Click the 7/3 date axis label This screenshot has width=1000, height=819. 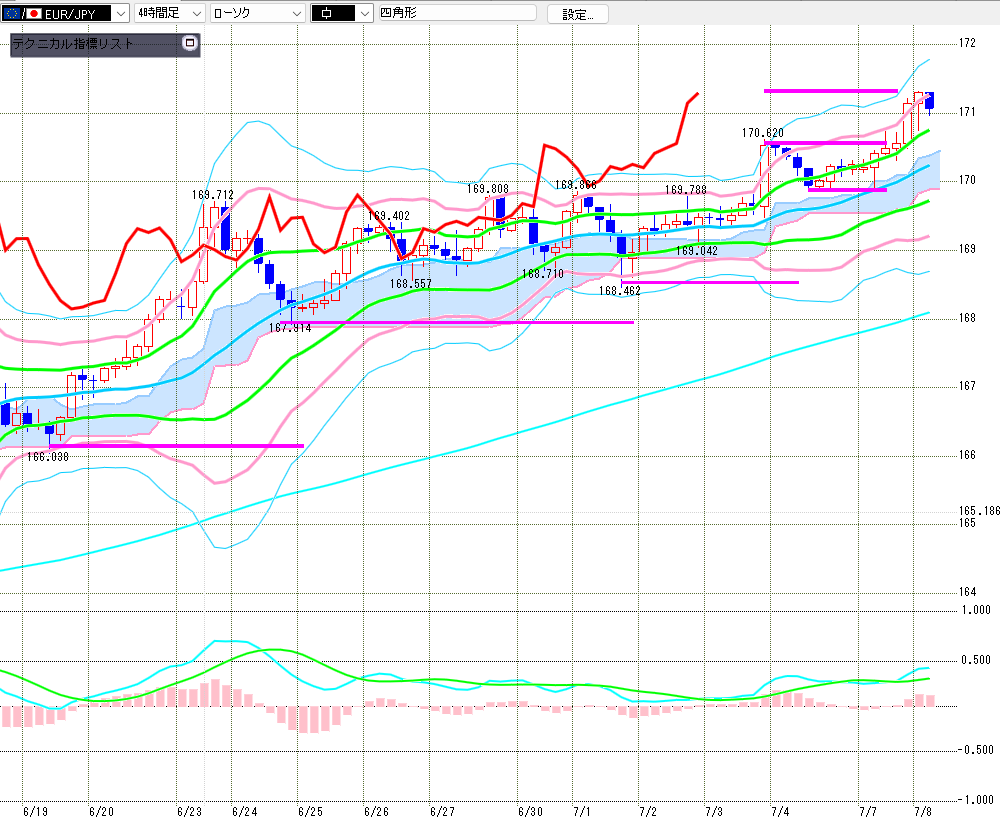point(714,811)
